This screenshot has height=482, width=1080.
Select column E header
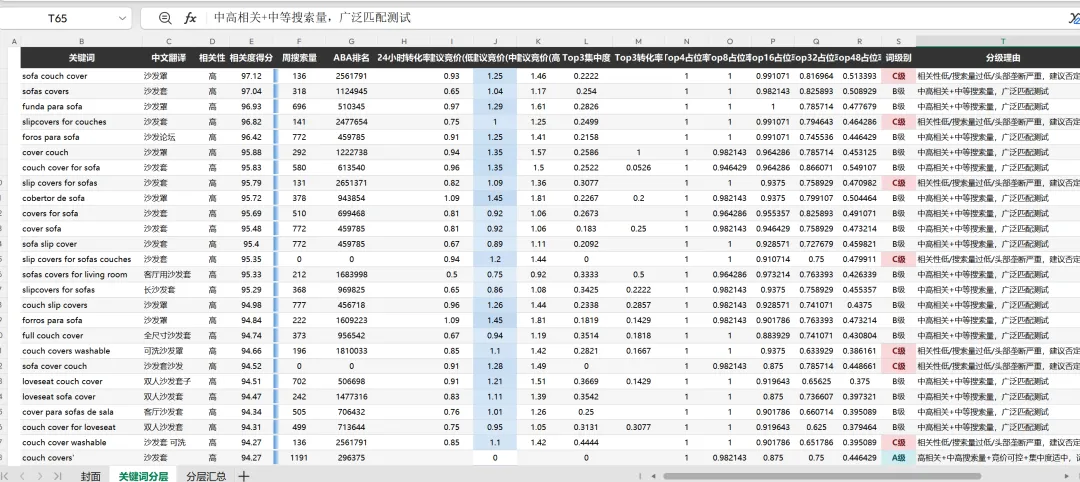[x=251, y=42]
